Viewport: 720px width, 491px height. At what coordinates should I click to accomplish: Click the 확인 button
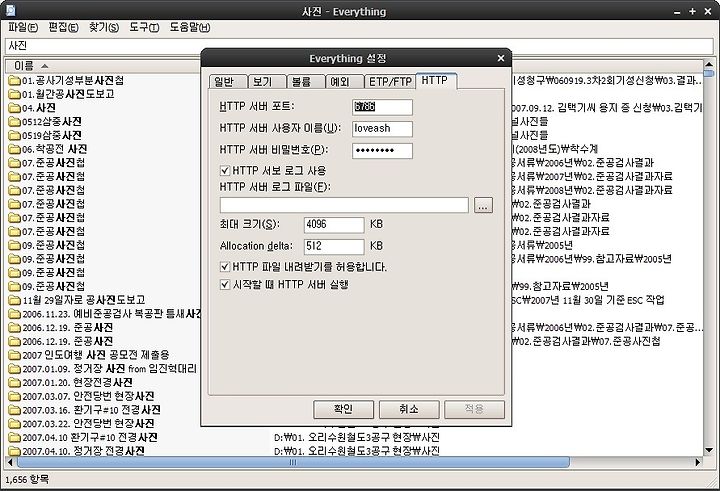pos(343,409)
